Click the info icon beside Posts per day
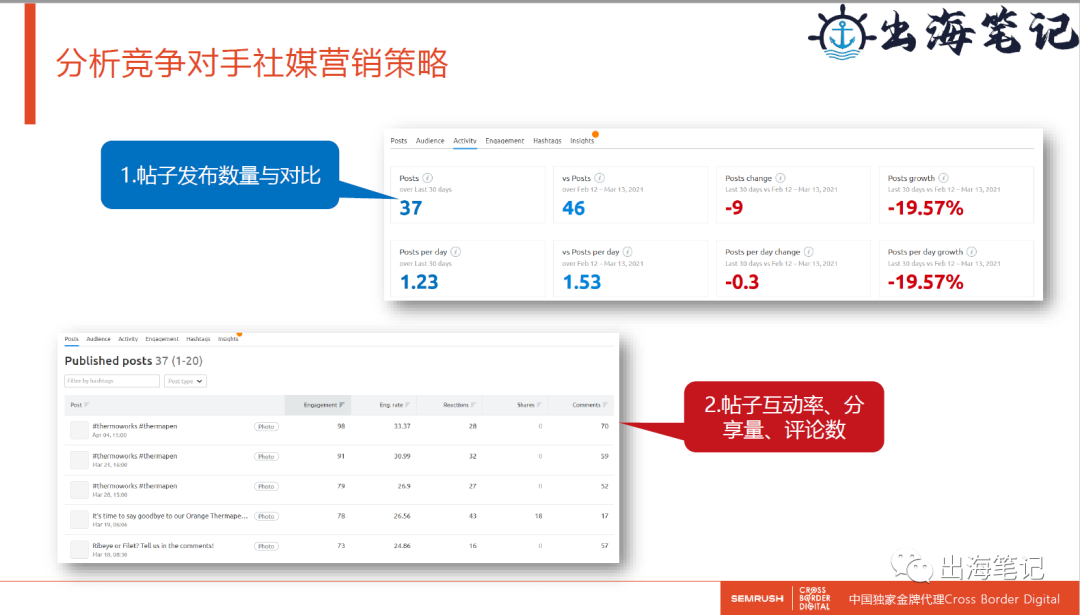The width and height of the screenshot is (1080, 615). point(459,250)
